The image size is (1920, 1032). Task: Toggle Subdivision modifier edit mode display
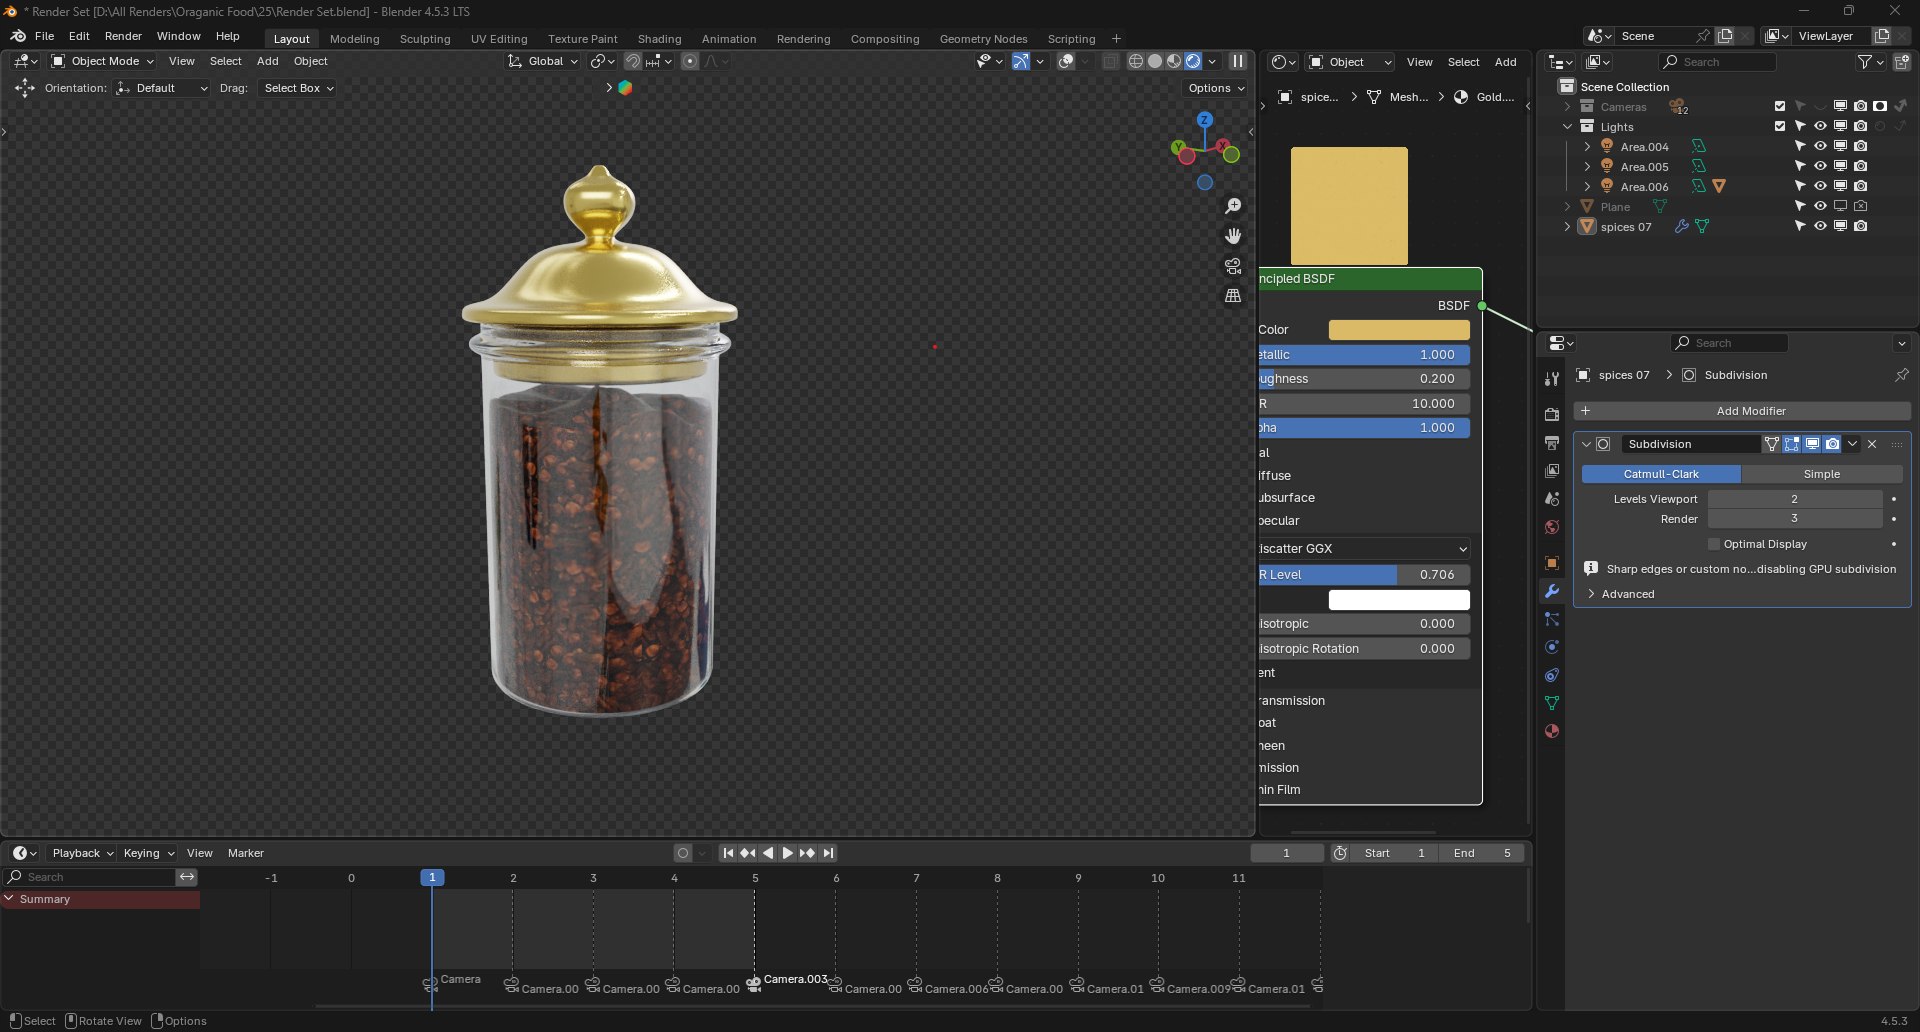click(x=1791, y=444)
